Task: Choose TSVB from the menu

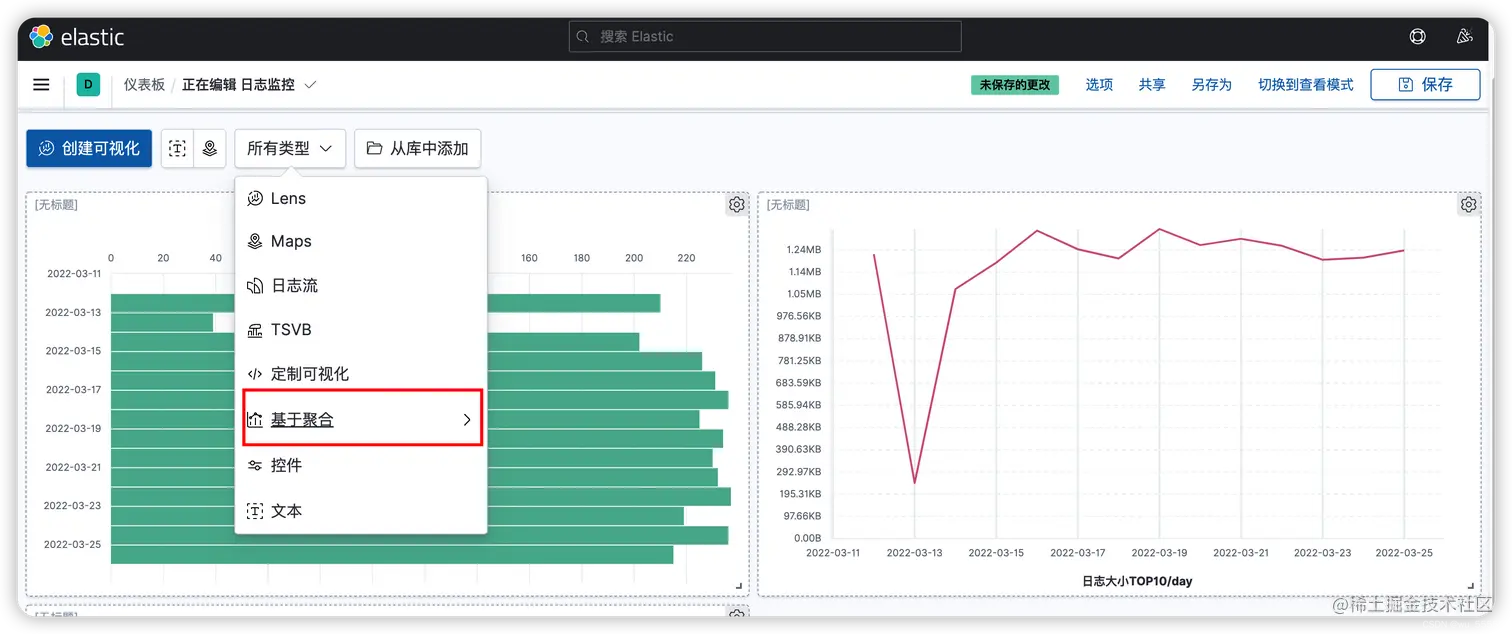Action: pos(361,330)
